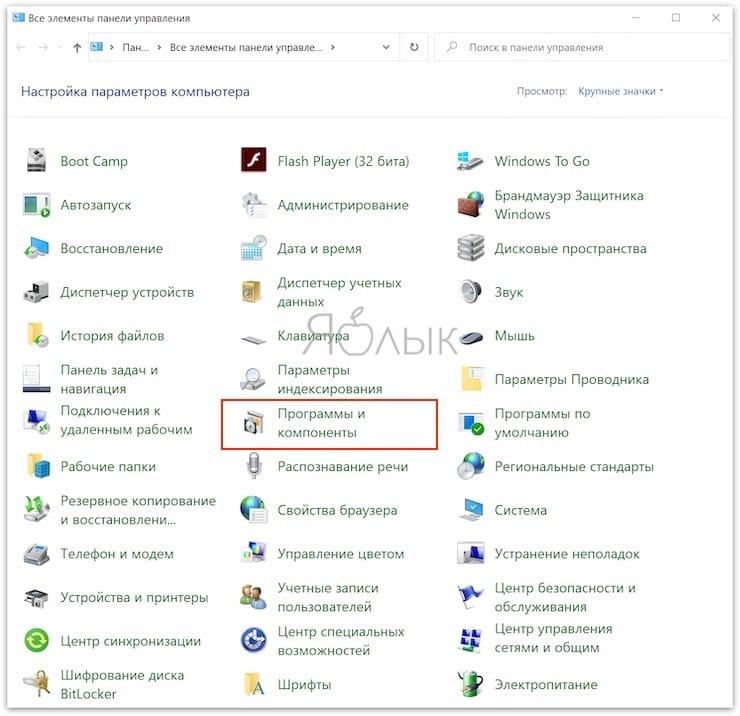740x716 pixels.
Task: Click the Администрирование icon
Action: (253, 205)
